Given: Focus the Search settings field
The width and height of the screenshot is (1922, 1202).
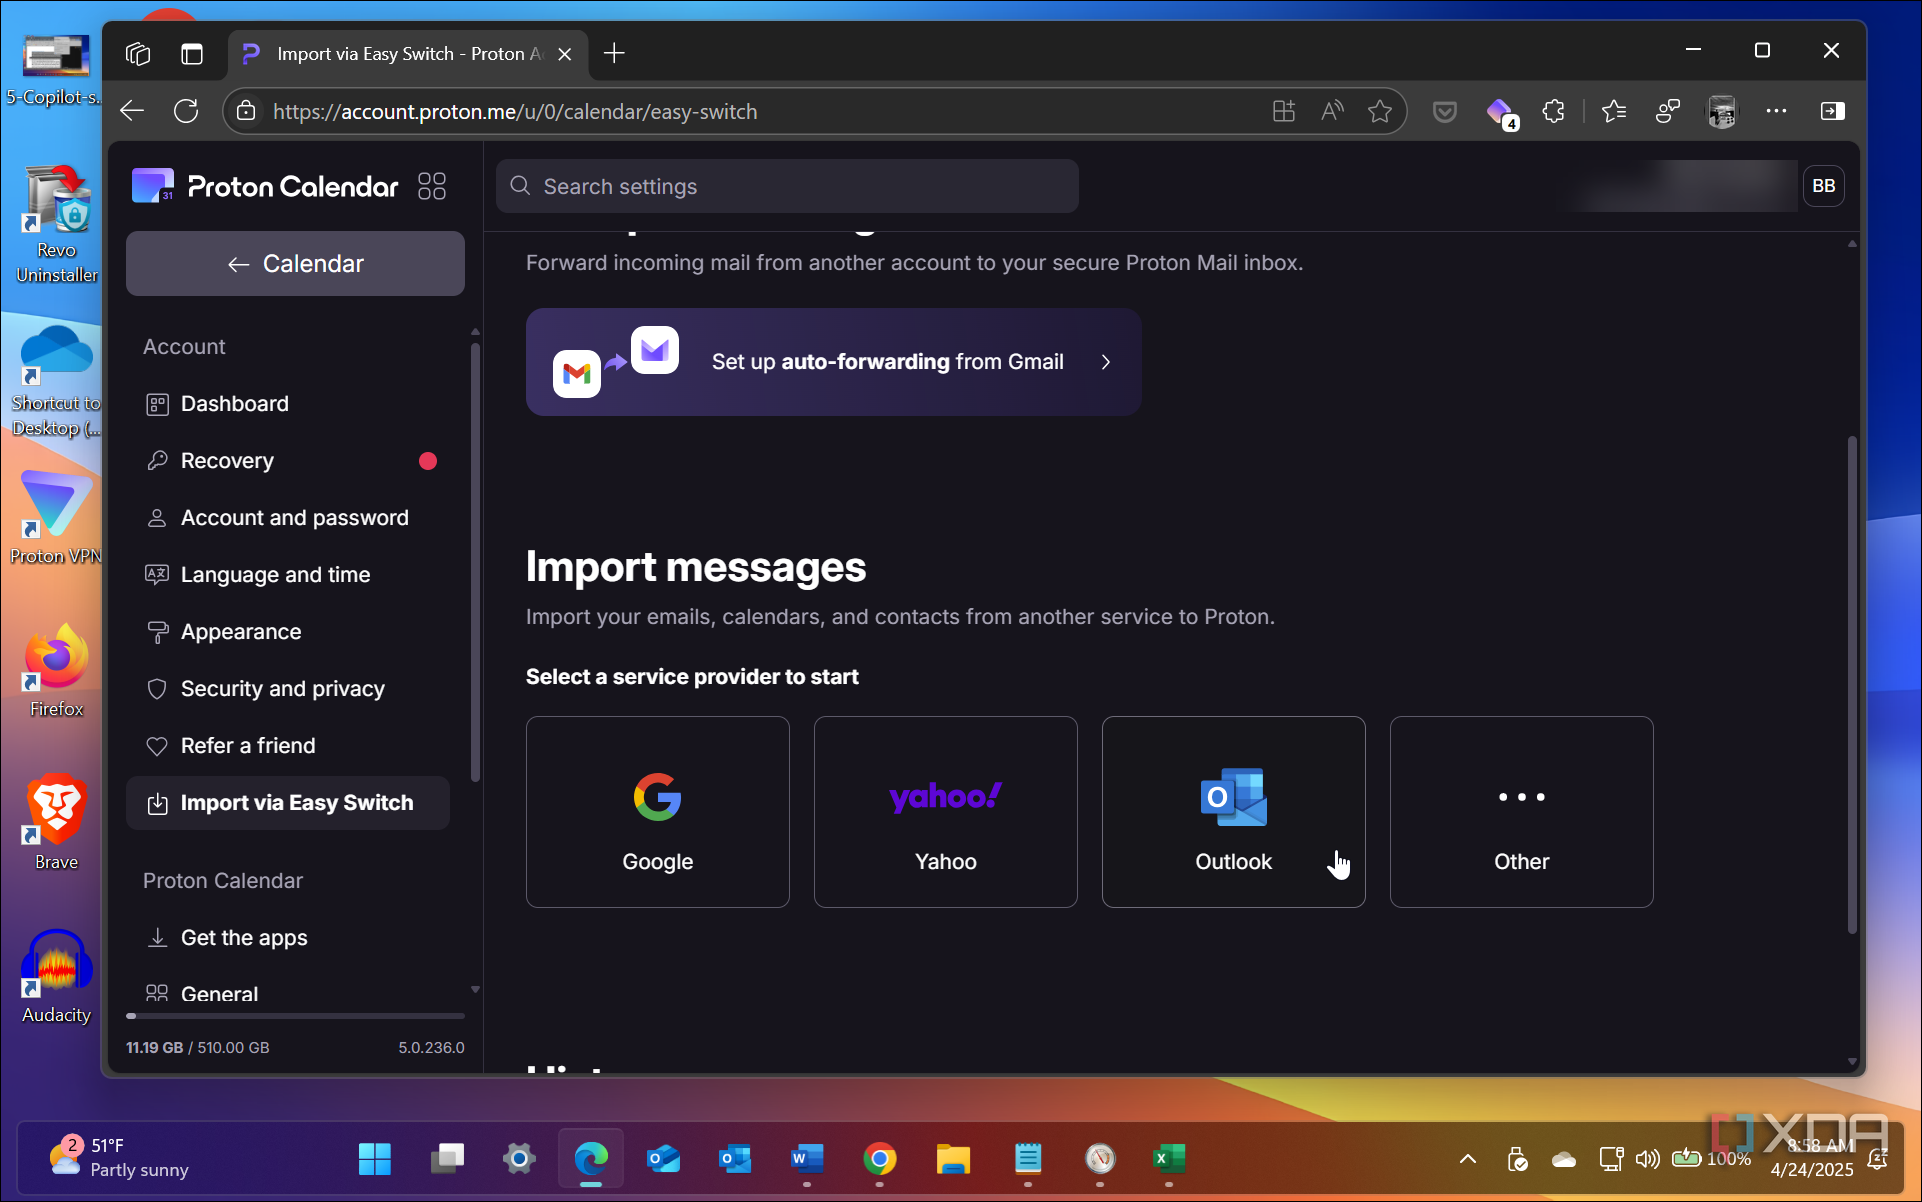Looking at the screenshot, I should [x=787, y=186].
